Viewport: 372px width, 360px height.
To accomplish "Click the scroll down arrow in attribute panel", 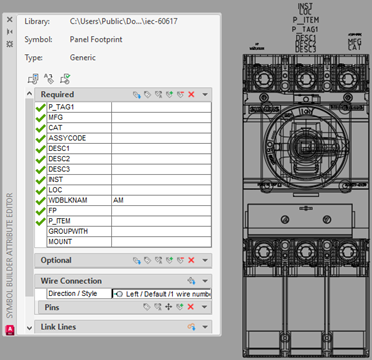I will (x=29, y=328).
